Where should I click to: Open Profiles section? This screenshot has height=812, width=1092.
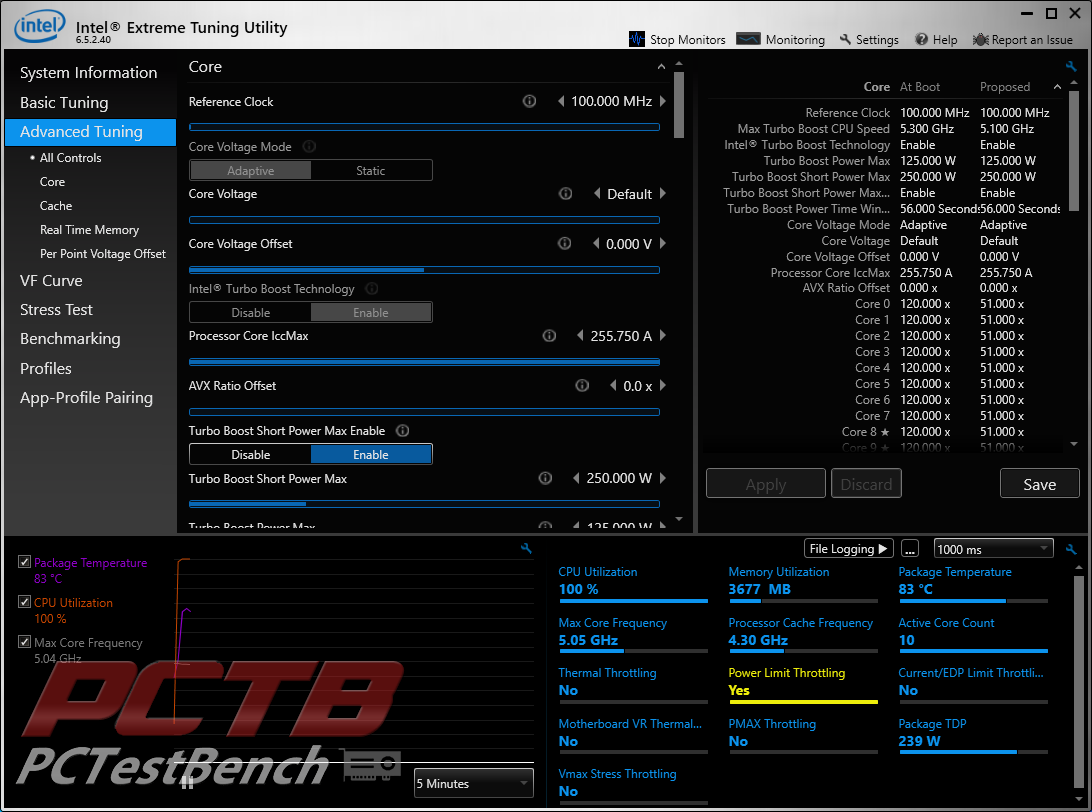pos(46,368)
